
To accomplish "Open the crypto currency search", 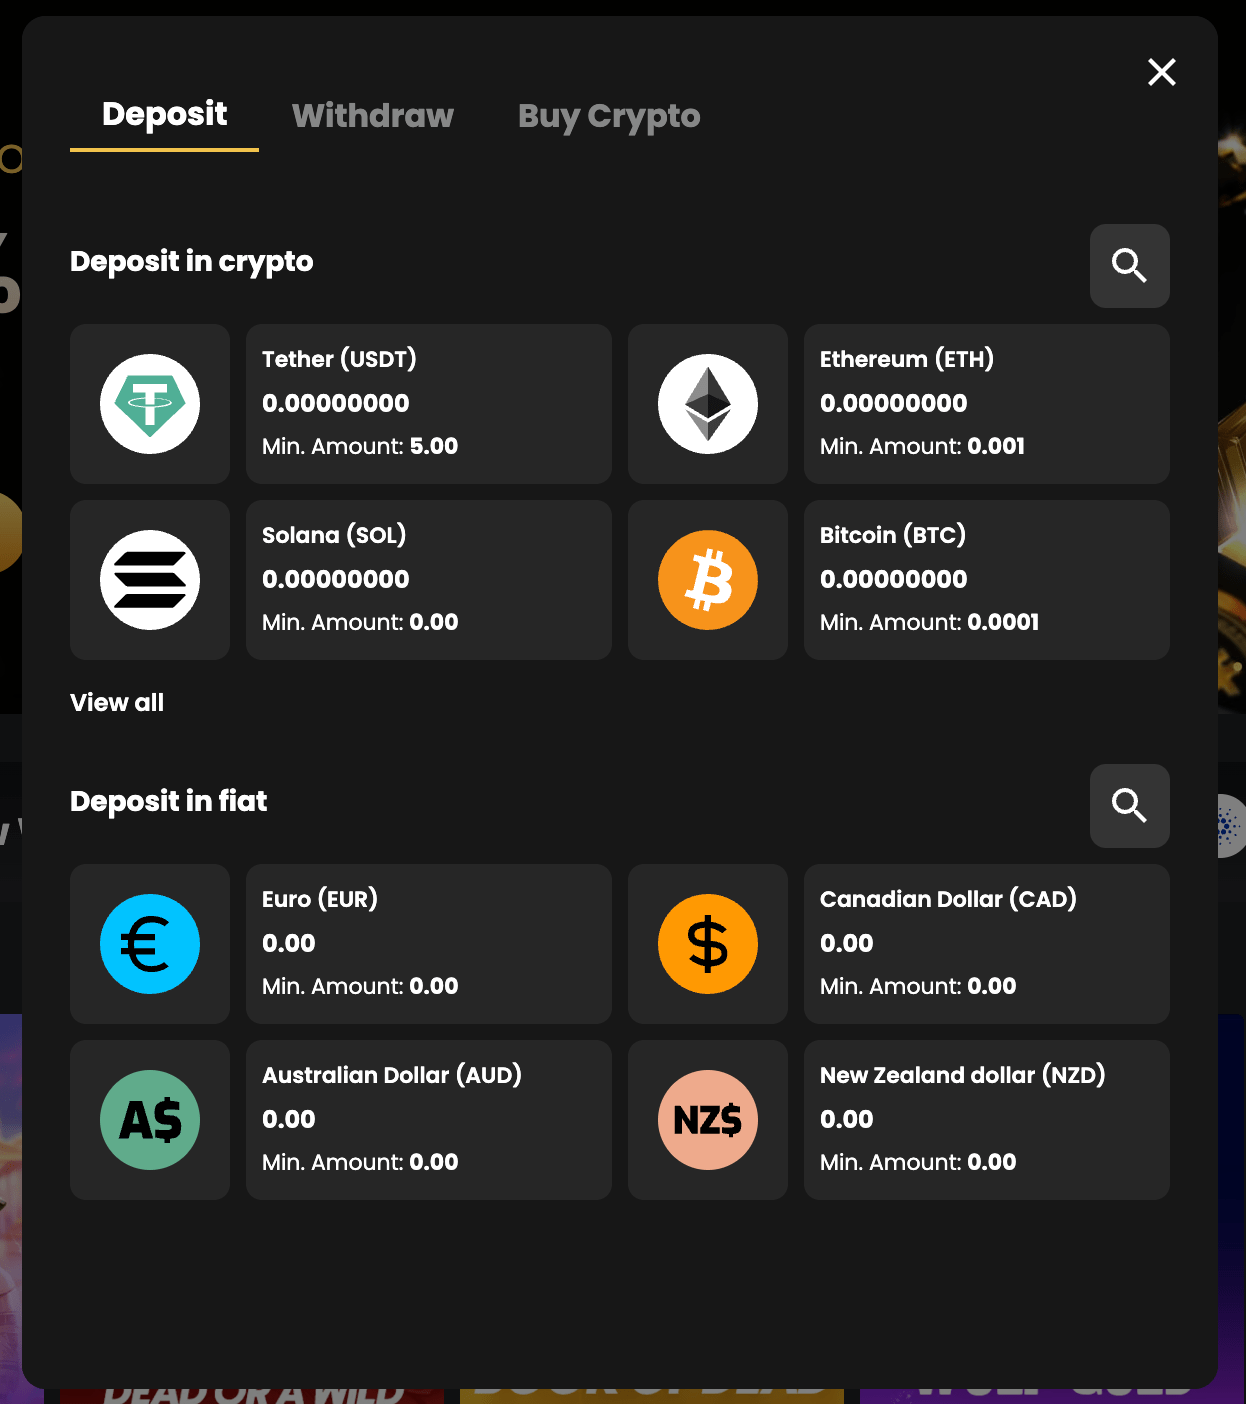I will coord(1129,266).
